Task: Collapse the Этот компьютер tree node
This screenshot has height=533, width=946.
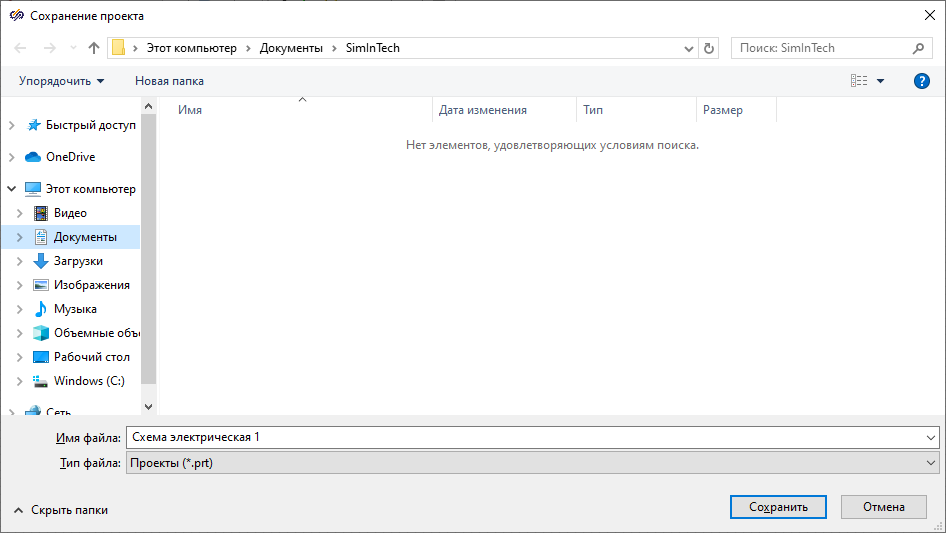Action: pos(11,189)
